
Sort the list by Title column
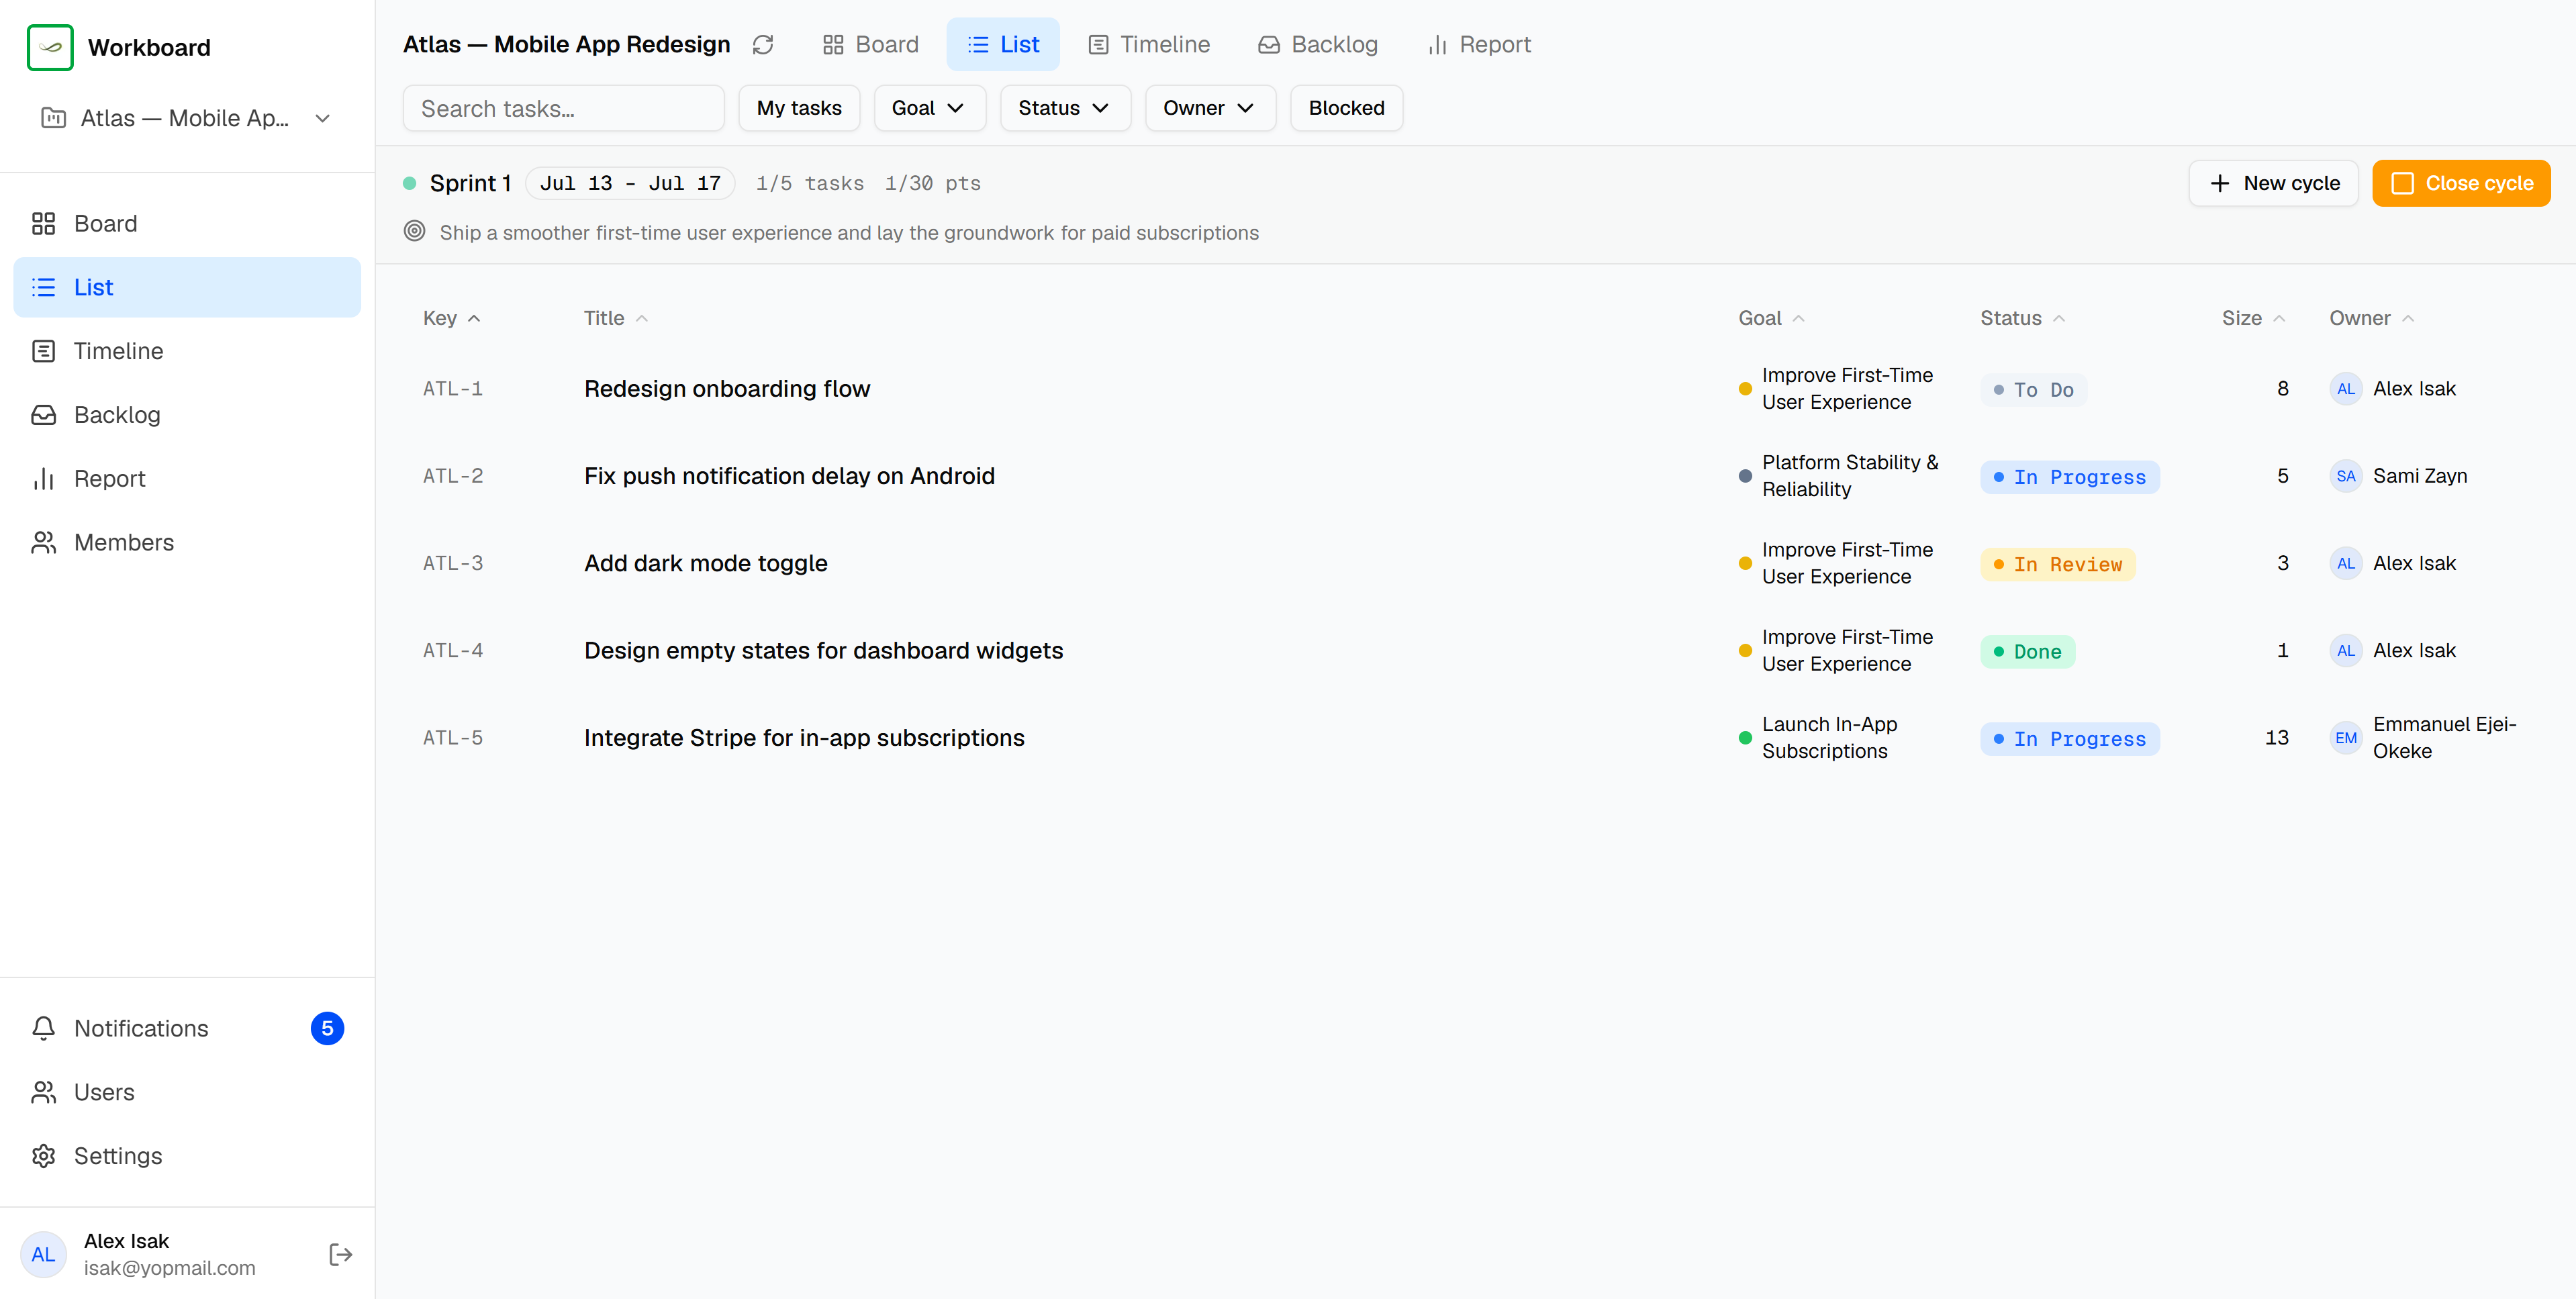click(616, 318)
